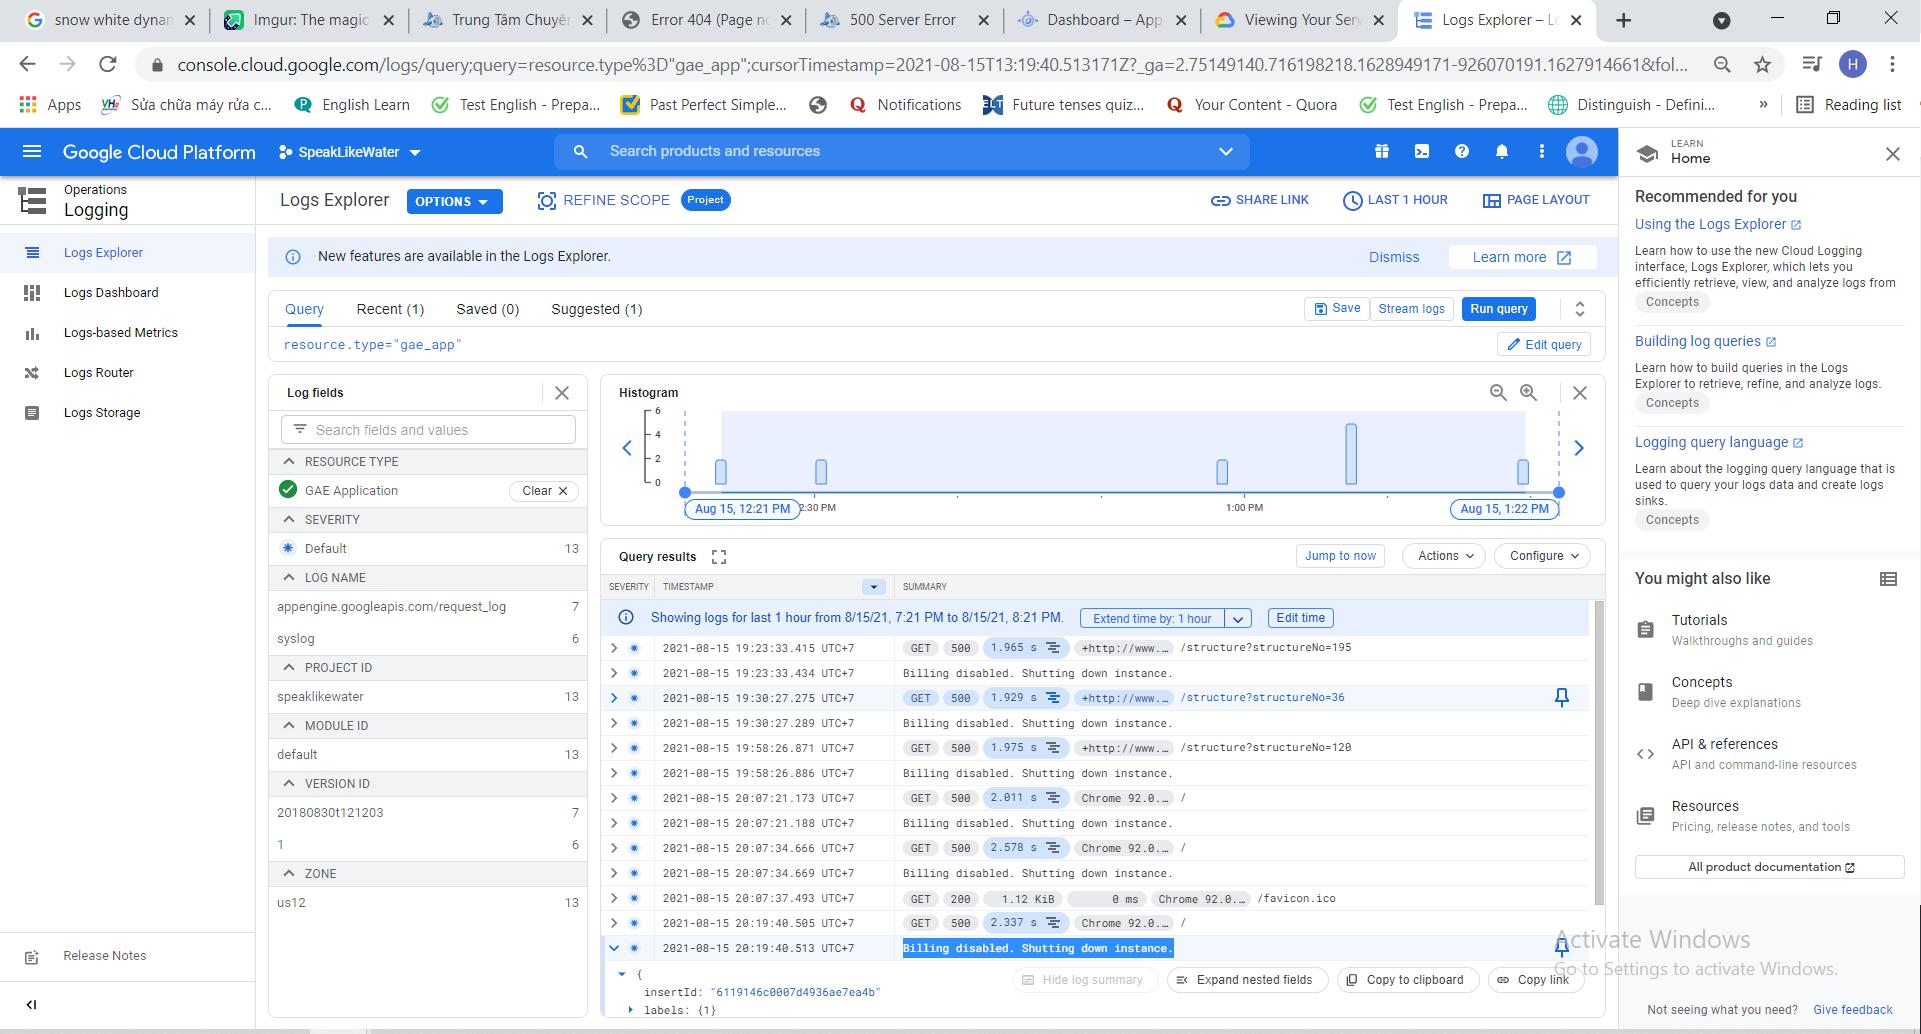Image resolution: width=1921 pixels, height=1034 pixels.
Task: Open the Help question mark icon
Action: pyautogui.click(x=1462, y=152)
